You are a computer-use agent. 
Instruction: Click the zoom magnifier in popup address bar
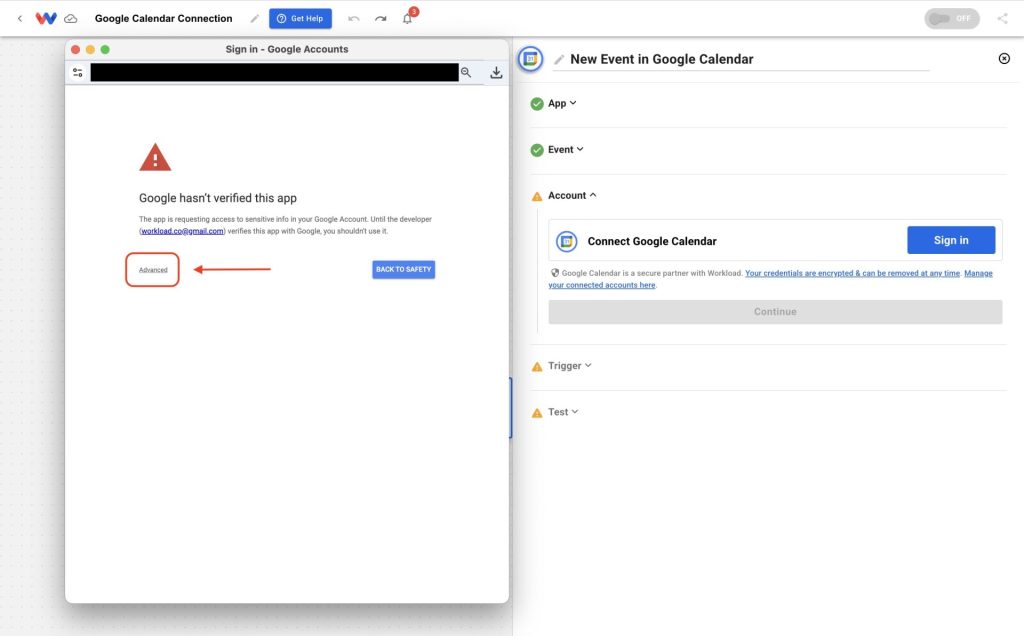click(466, 72)
